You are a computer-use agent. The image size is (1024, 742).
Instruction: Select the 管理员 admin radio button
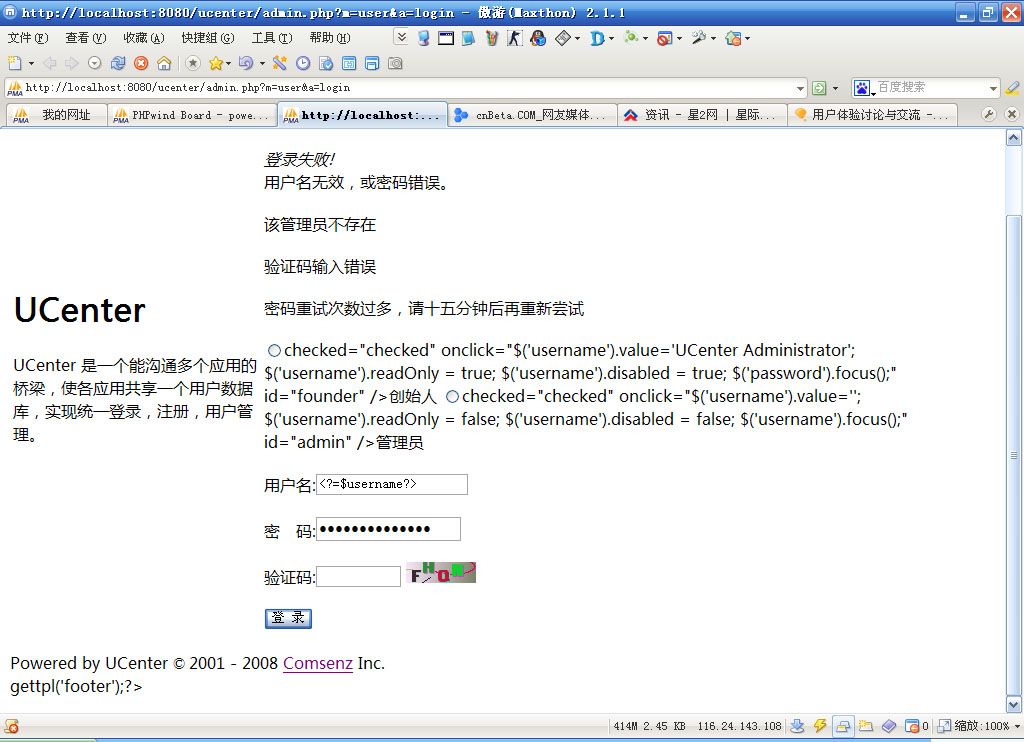(453, 396)
